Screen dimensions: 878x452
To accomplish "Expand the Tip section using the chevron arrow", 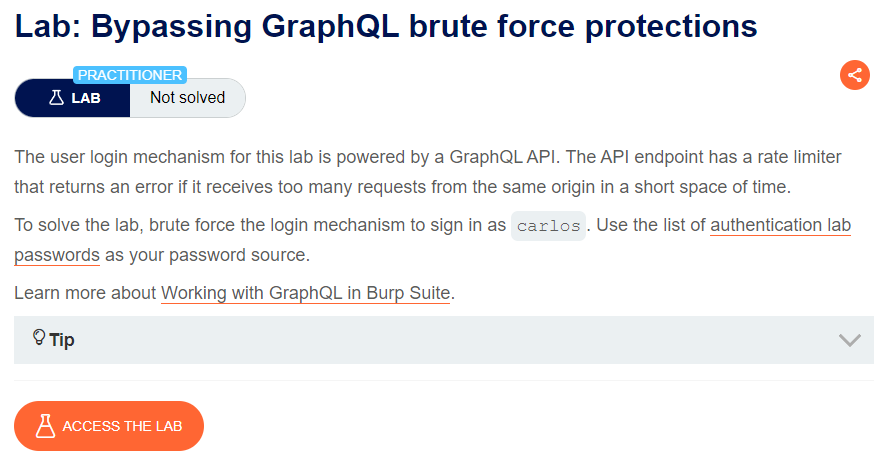I will 849,340.
